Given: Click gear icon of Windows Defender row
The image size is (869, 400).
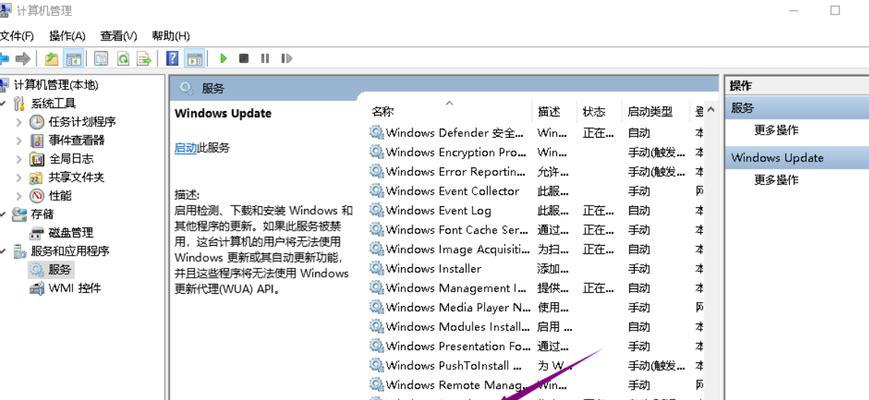Looking at the screenshot, I should pos(376,133).
